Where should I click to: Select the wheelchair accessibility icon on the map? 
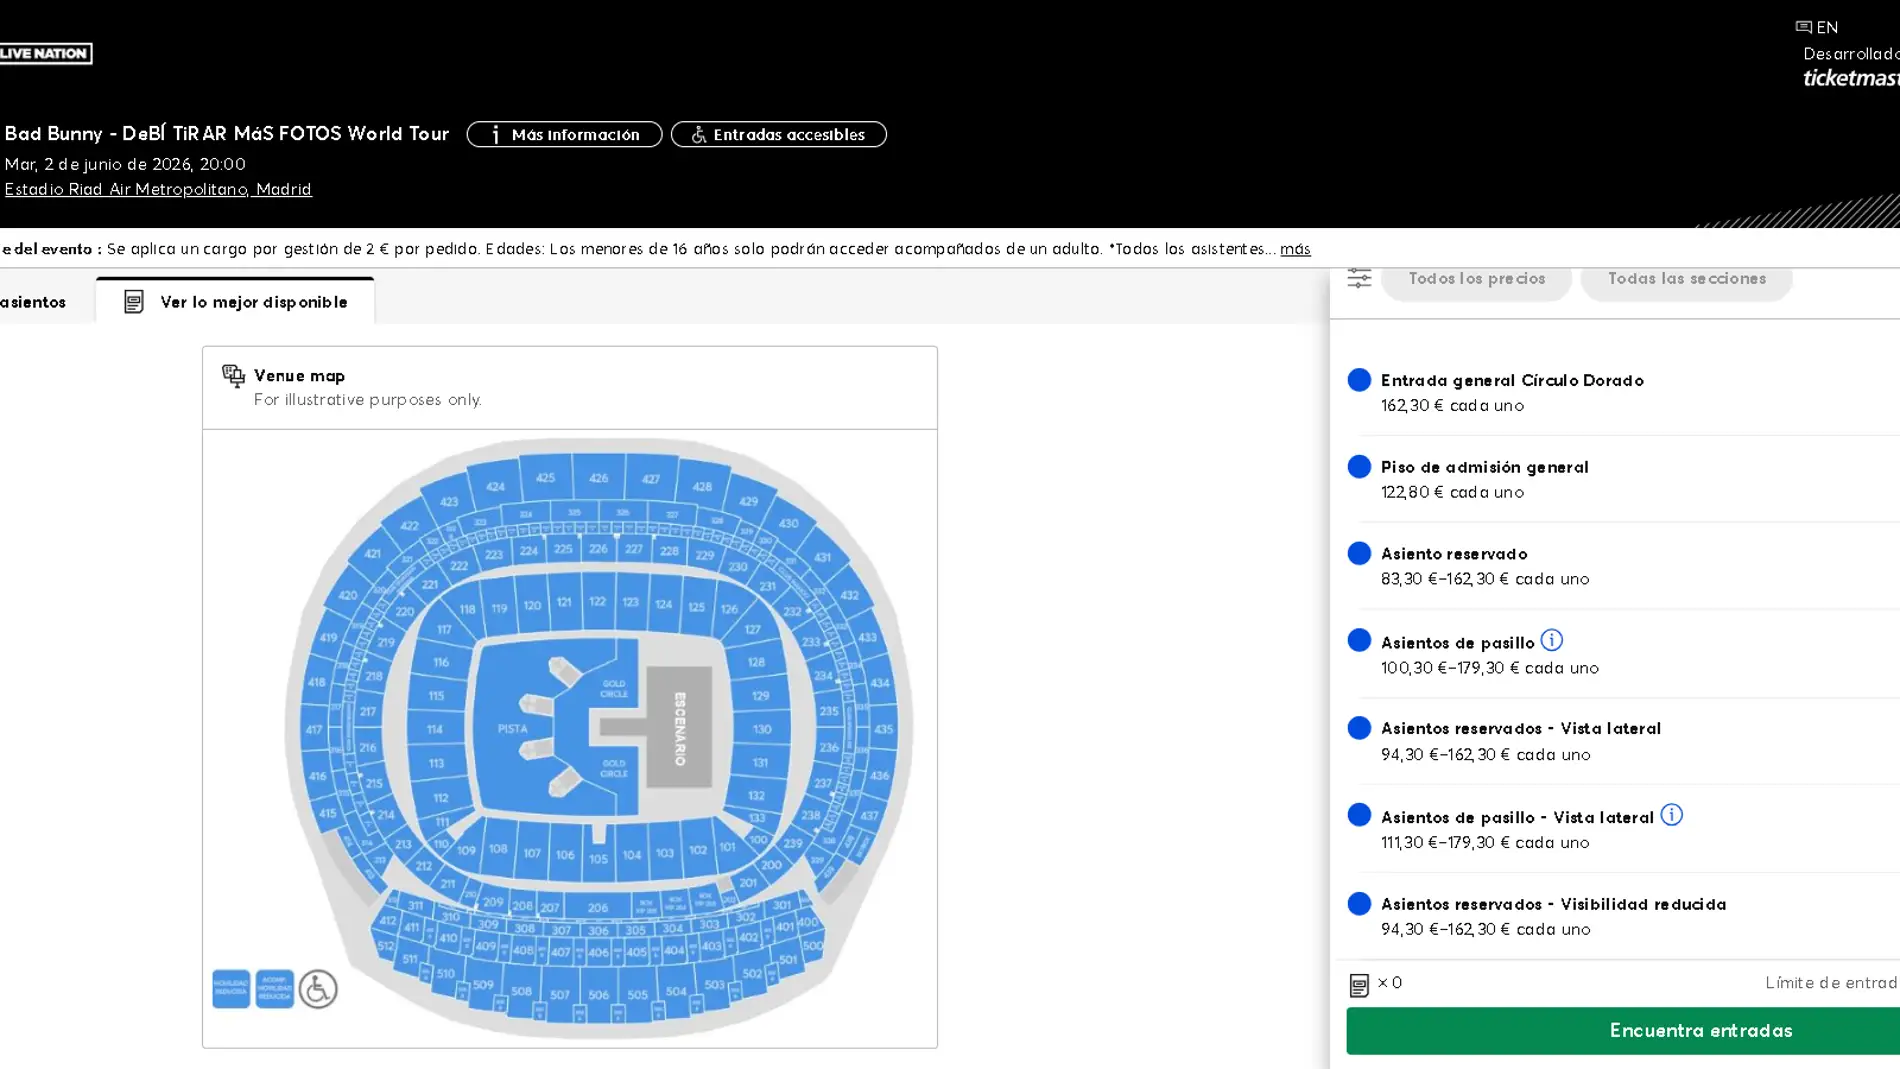tap(317, 988)
